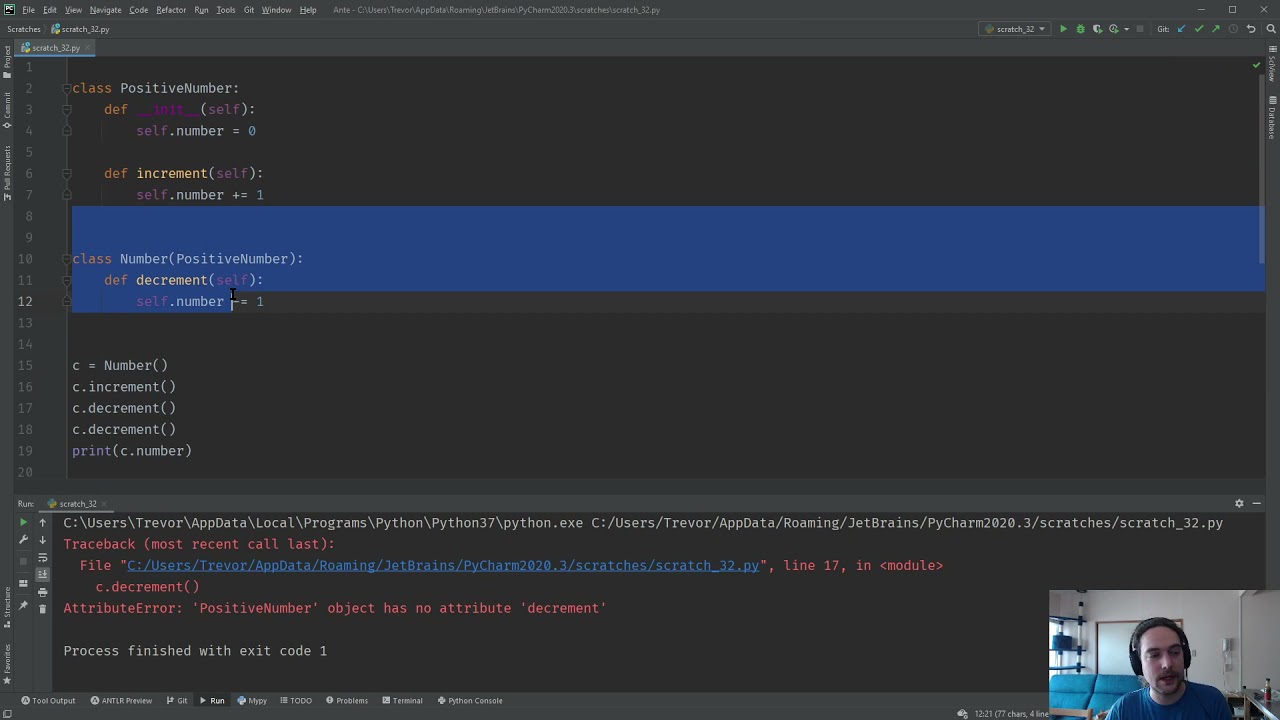Collapse the __init__ method fold marker
This screenshot has width=1280, height=720.
pos(66,110)
